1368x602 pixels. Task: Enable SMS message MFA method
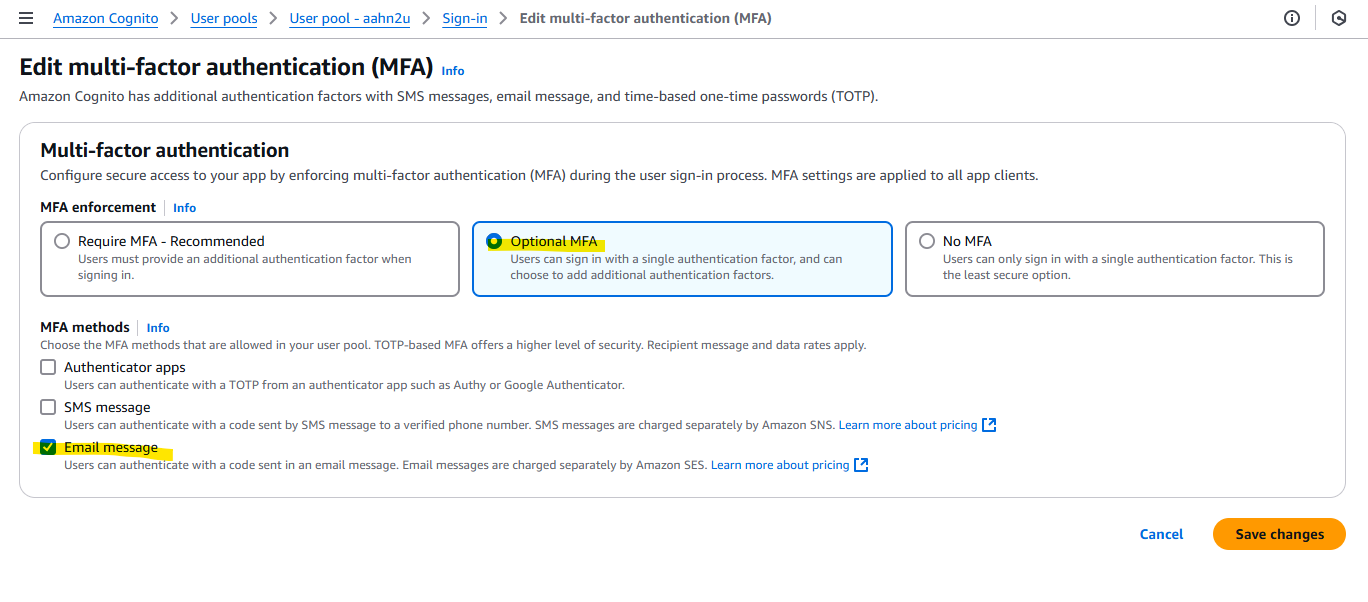click(47, 406)
